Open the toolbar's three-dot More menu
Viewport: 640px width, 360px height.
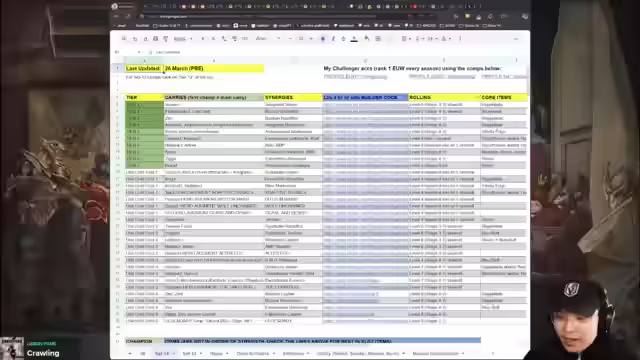pos(460,39)
